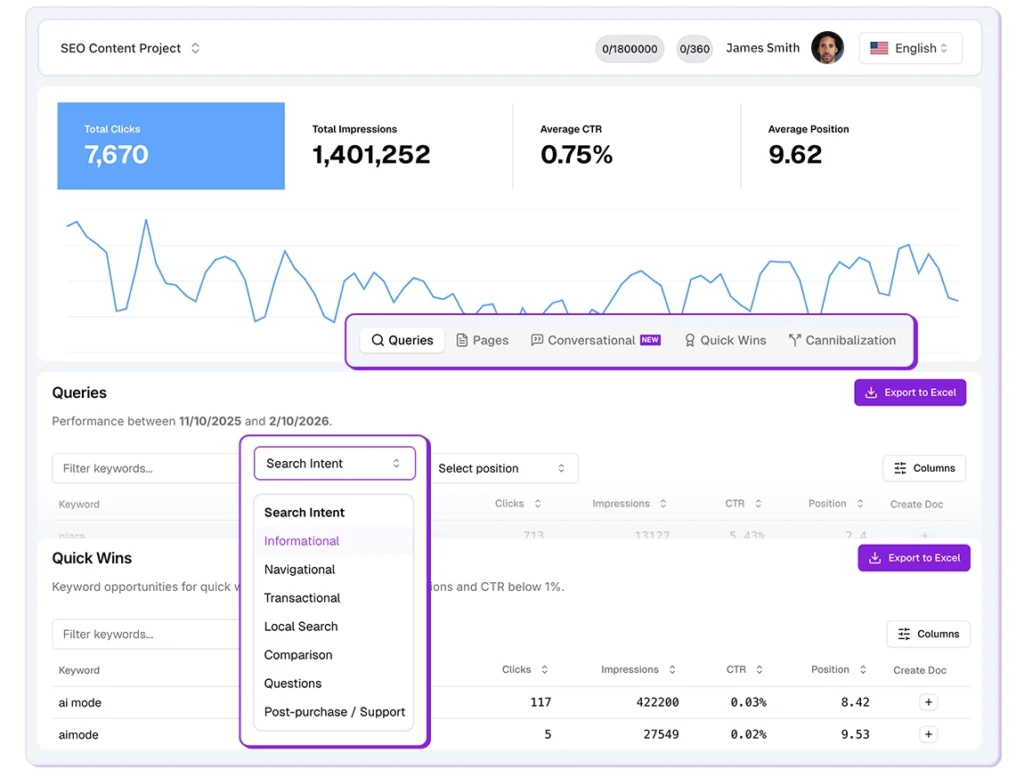The height and width of the screenshot is (777, 1024).
Task: Open the Search Intent dropdown
Action: tap(334, 463)
